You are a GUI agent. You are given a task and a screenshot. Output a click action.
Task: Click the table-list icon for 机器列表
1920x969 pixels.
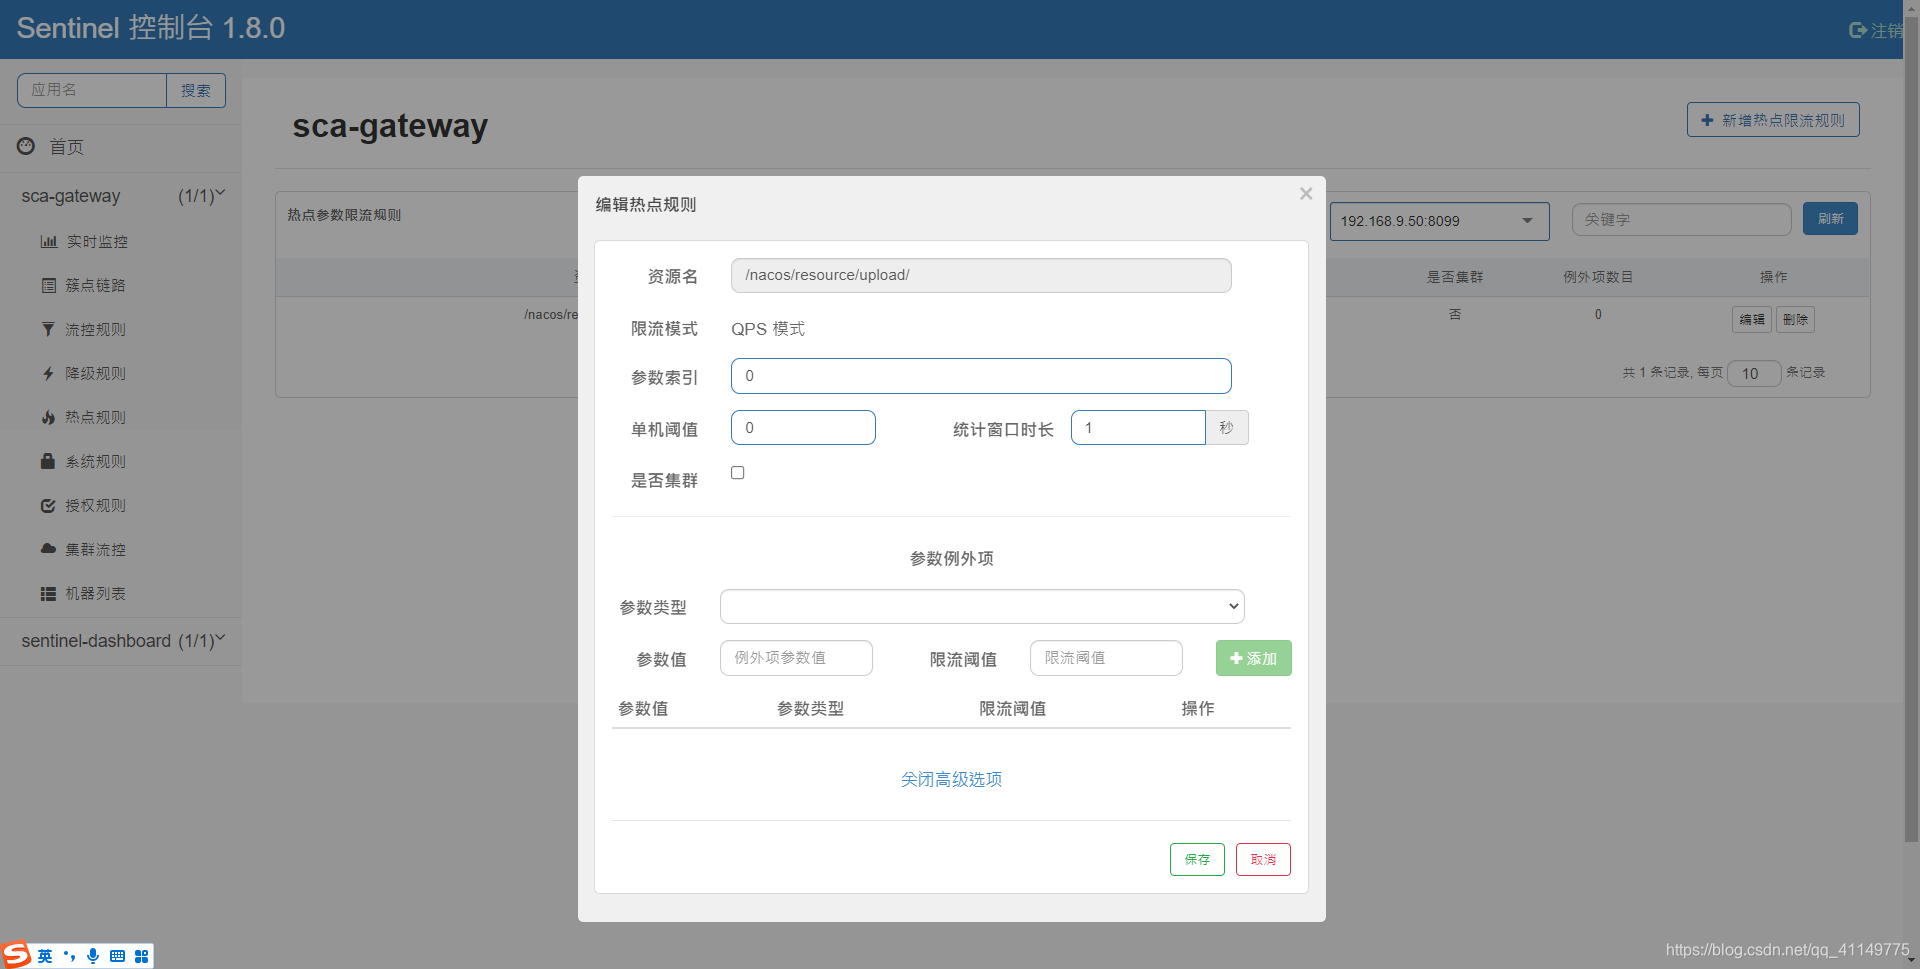(x=48, y=593)
